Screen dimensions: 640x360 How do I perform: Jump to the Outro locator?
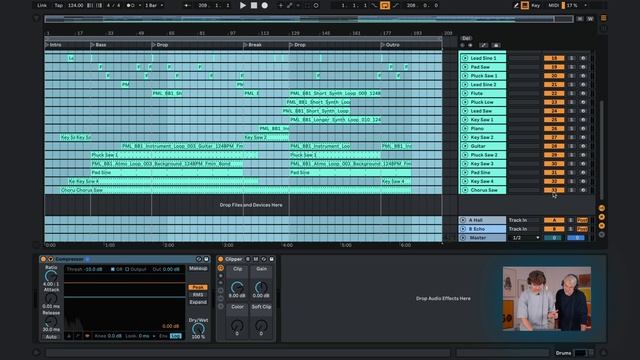391,45
